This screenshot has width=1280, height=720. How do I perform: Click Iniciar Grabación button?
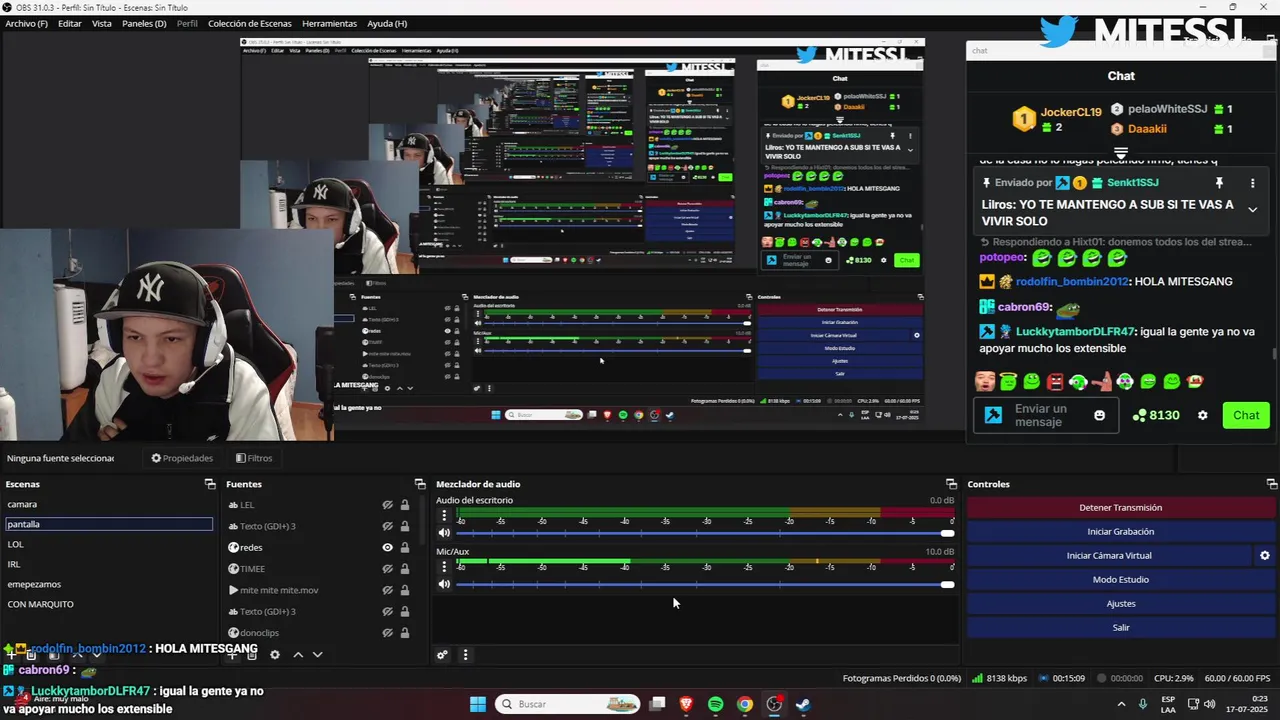(1120, 532)
